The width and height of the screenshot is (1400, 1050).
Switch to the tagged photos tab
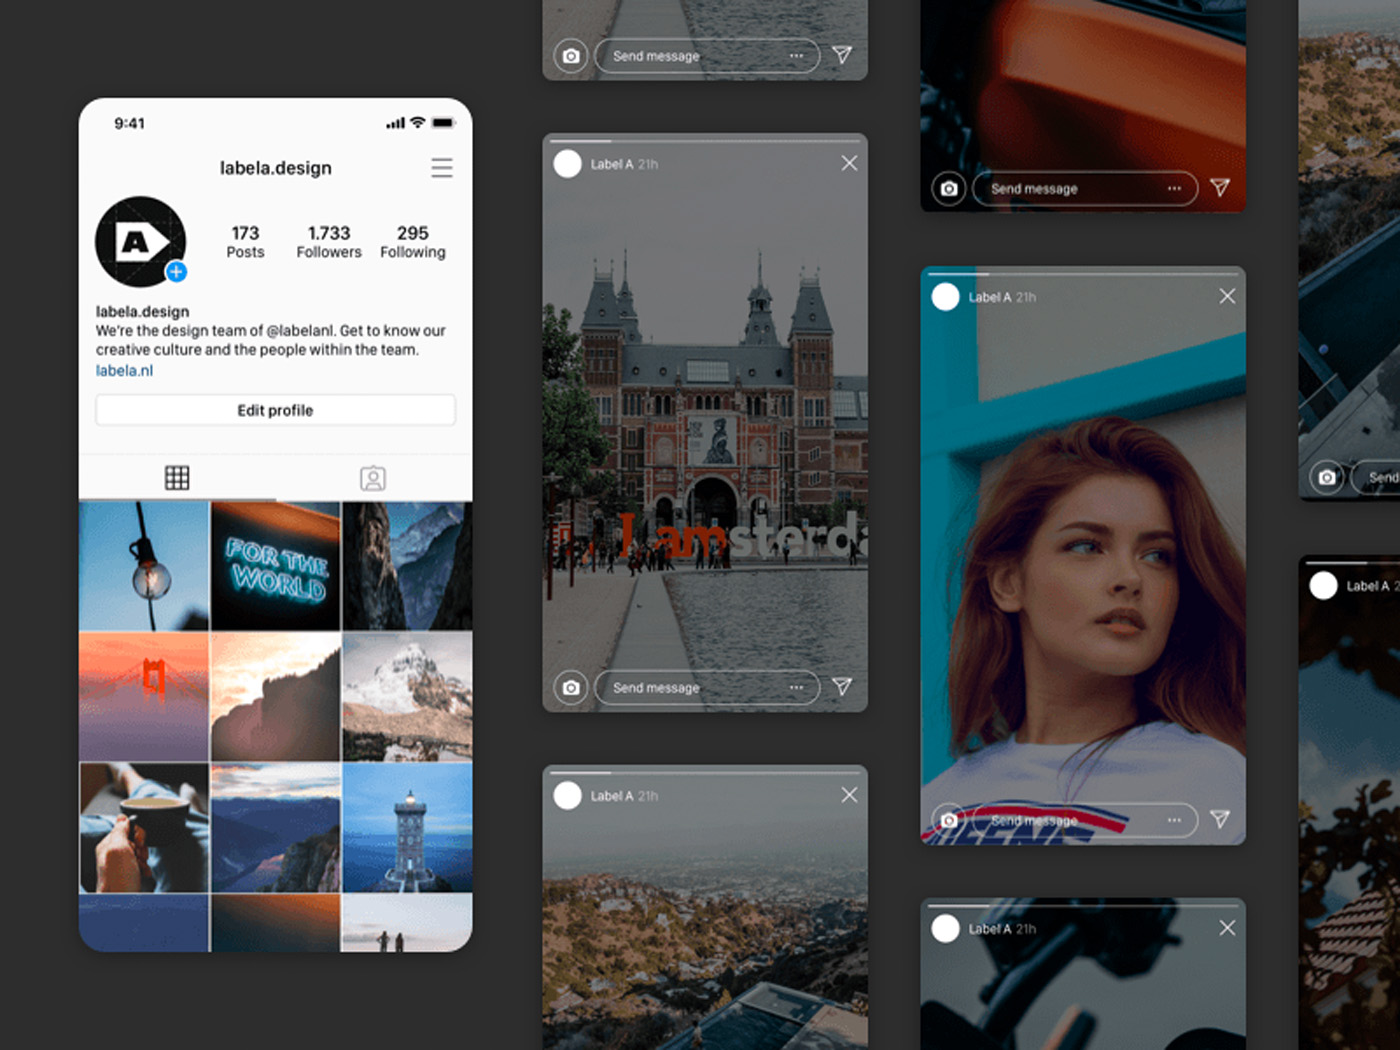(373, 478)
